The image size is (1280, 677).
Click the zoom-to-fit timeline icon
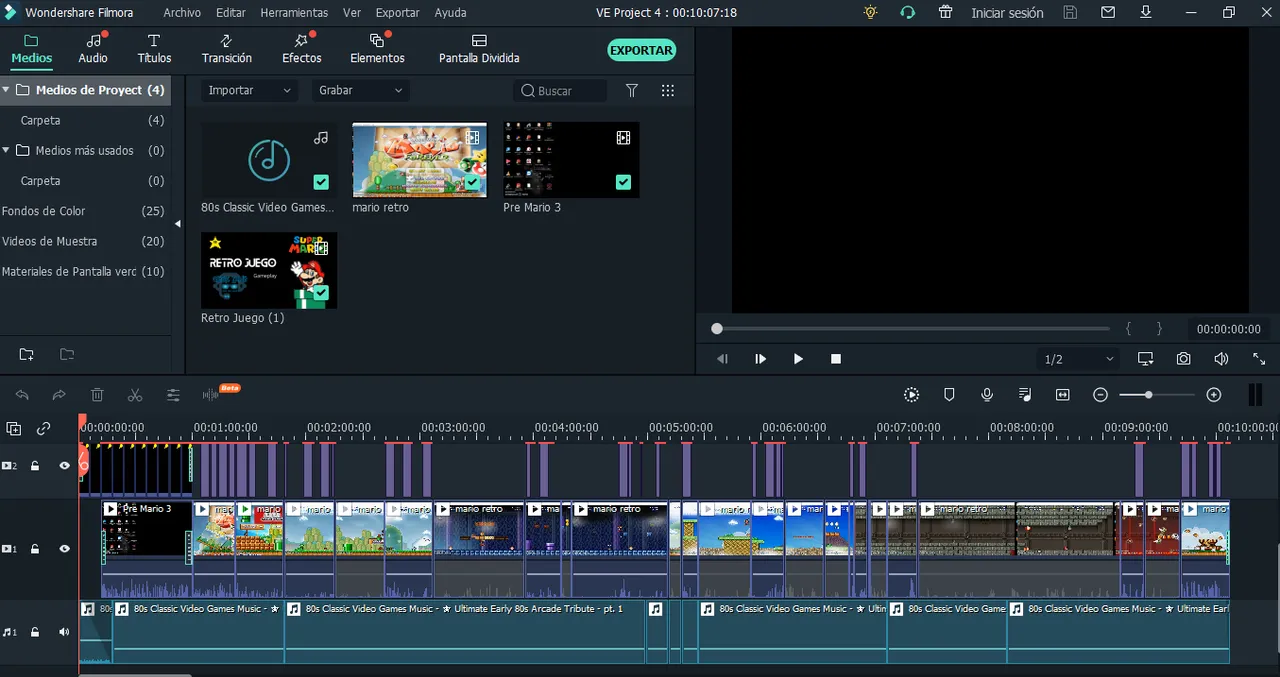(1063, 395)
